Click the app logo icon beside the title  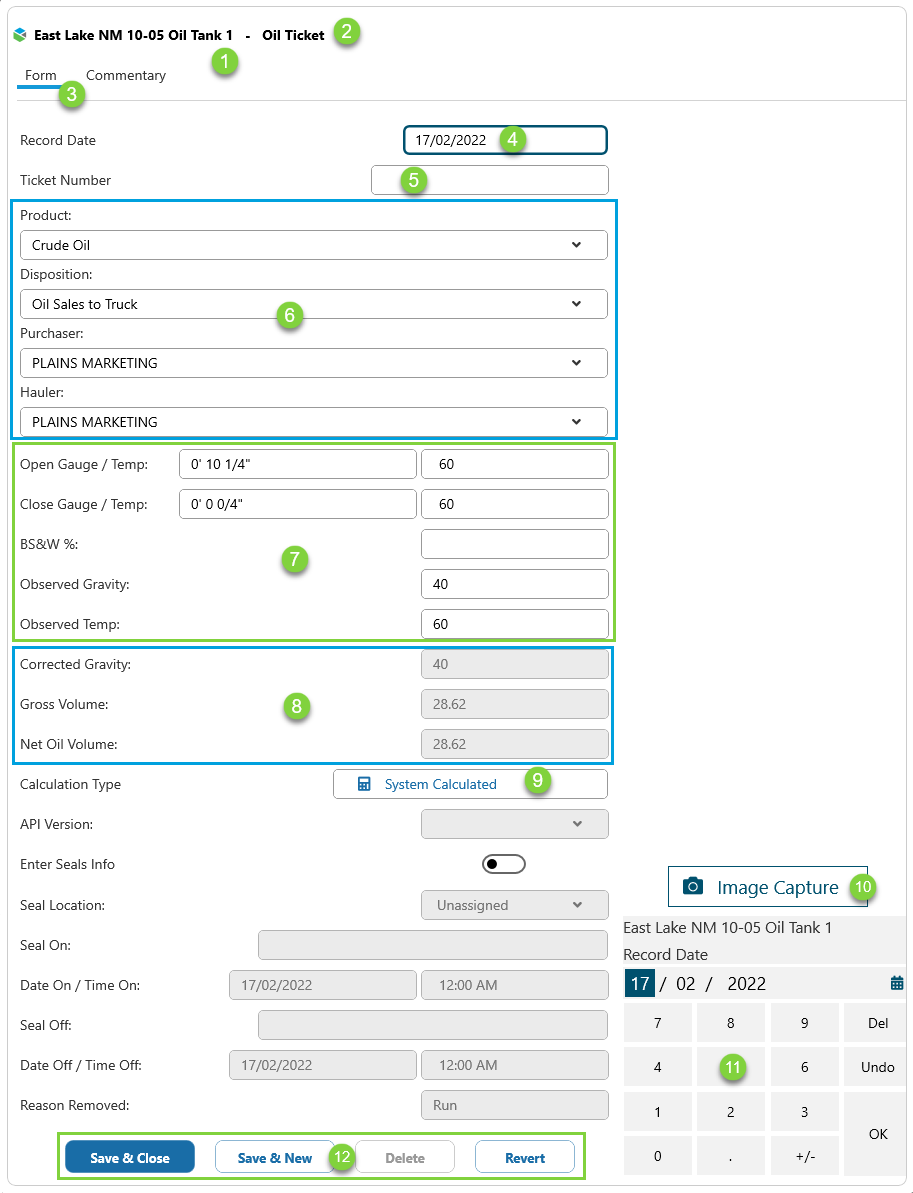pos(19,35)
